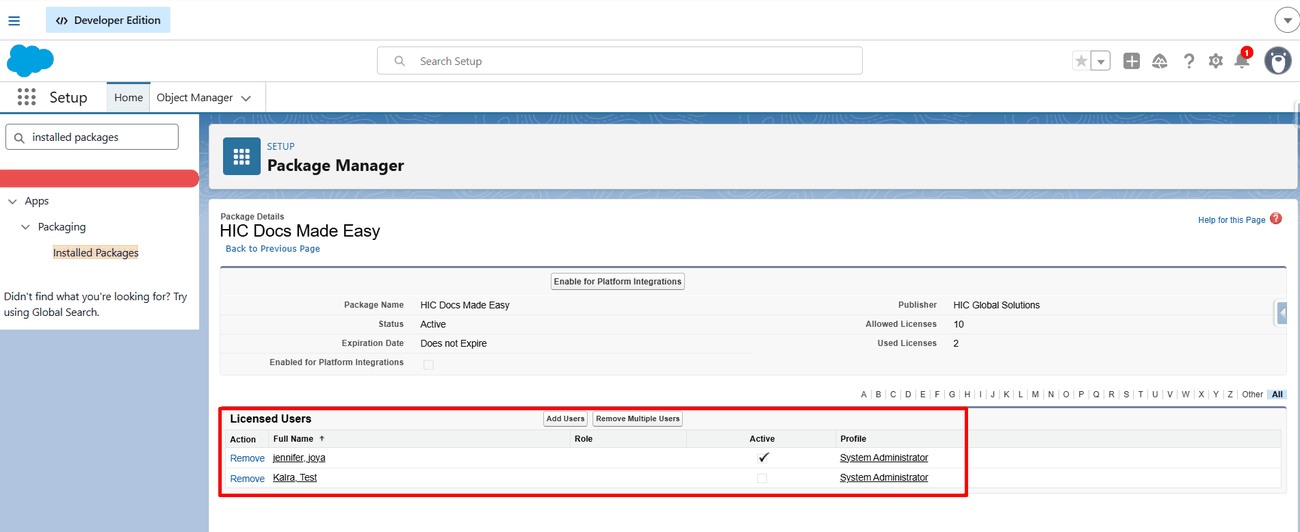The image size is (1300, 532).
Task: Click the Add Users button
Action: [x=565, y=419]
